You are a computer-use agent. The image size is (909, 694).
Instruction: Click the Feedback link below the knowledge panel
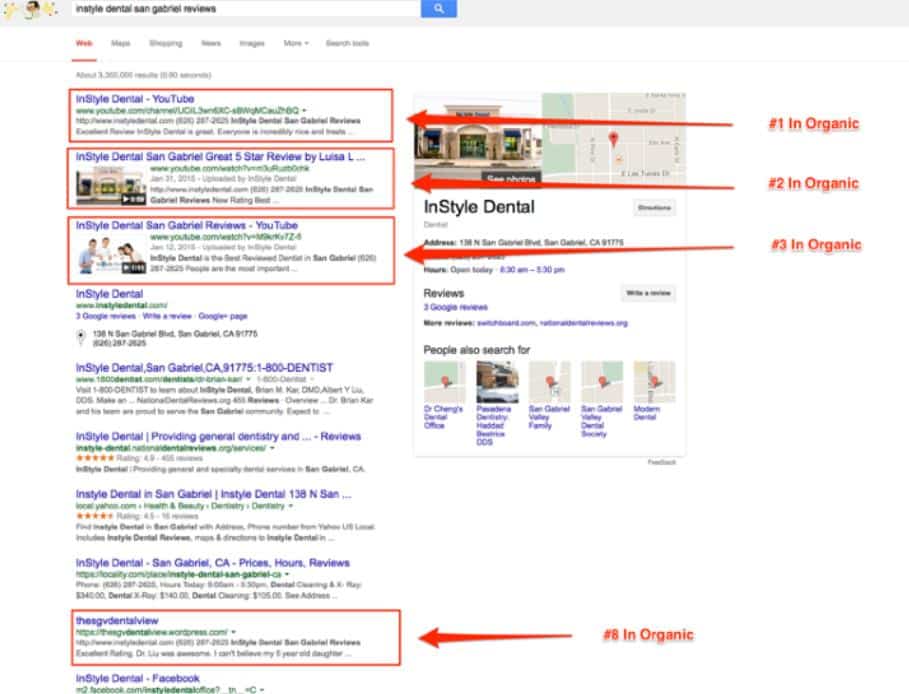661,463
